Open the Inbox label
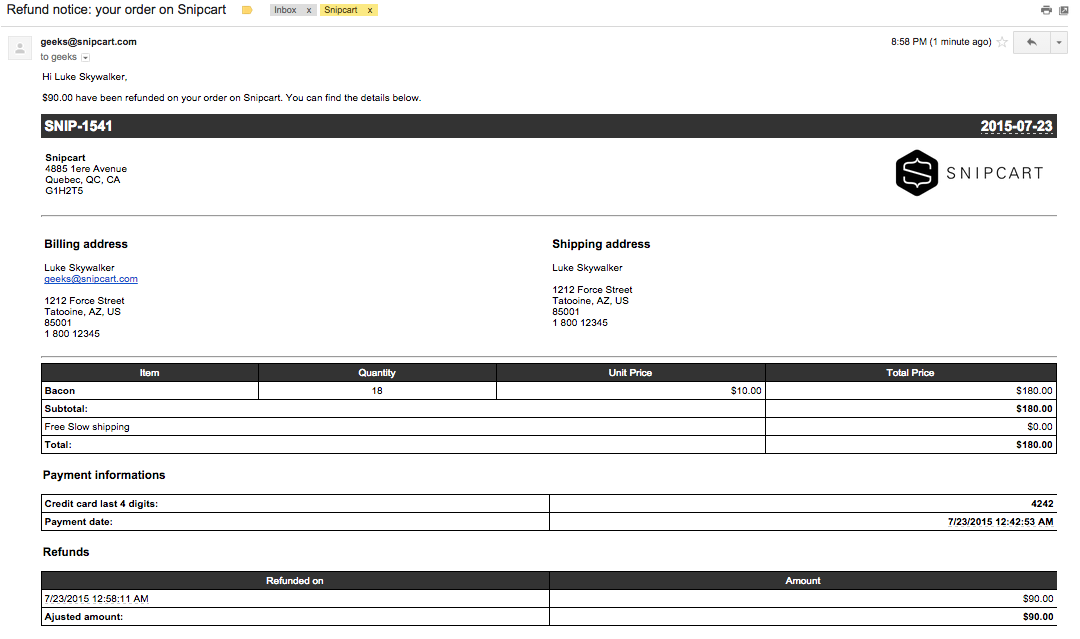 pos(285,10)
